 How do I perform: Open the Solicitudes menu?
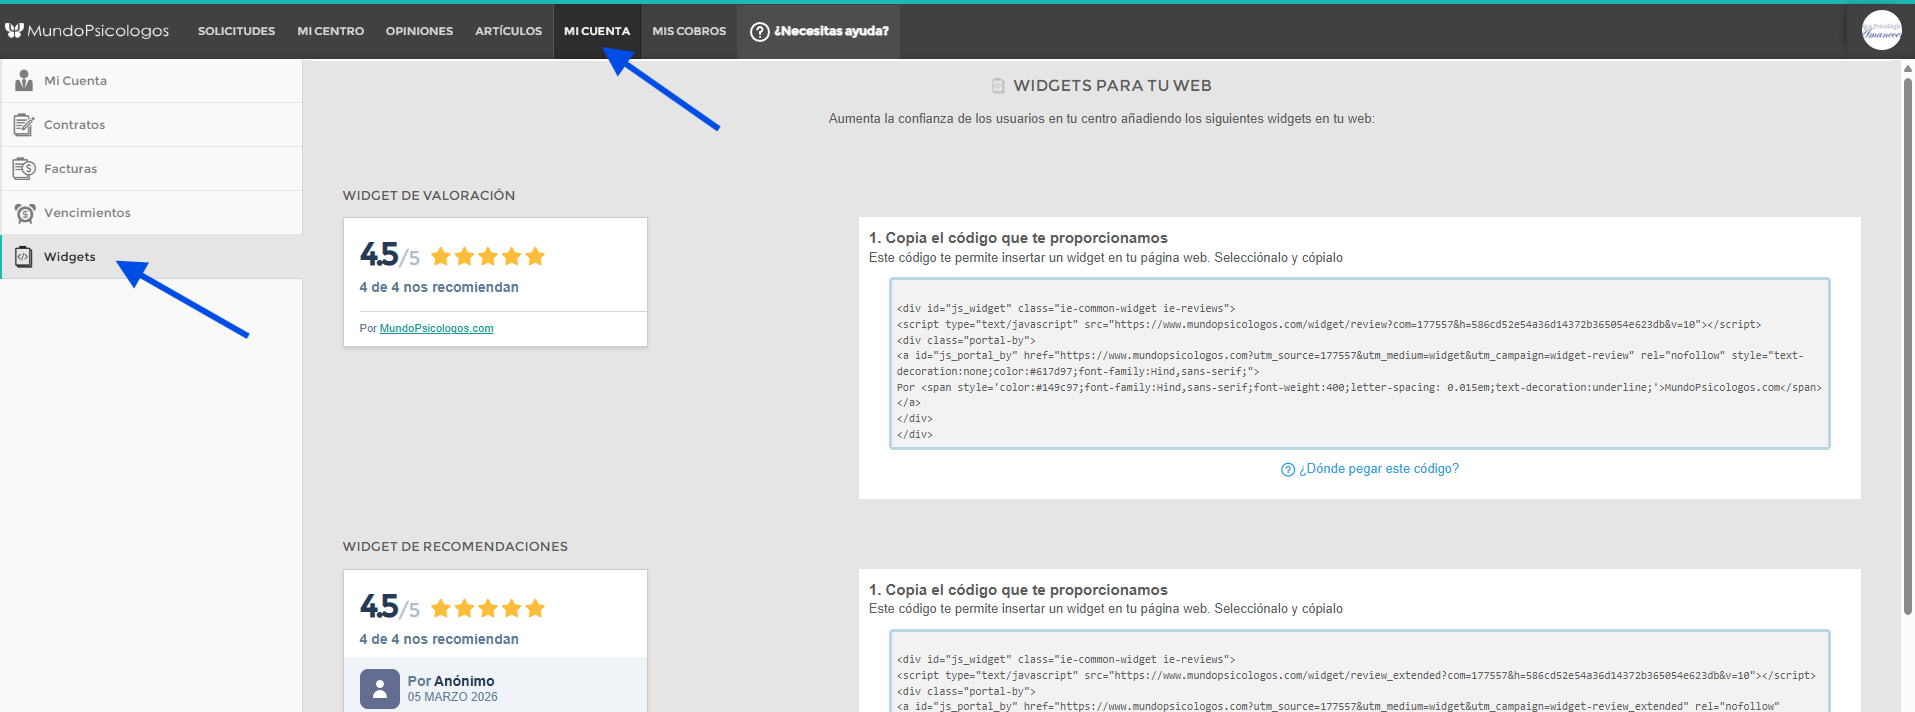pos(236,32)
